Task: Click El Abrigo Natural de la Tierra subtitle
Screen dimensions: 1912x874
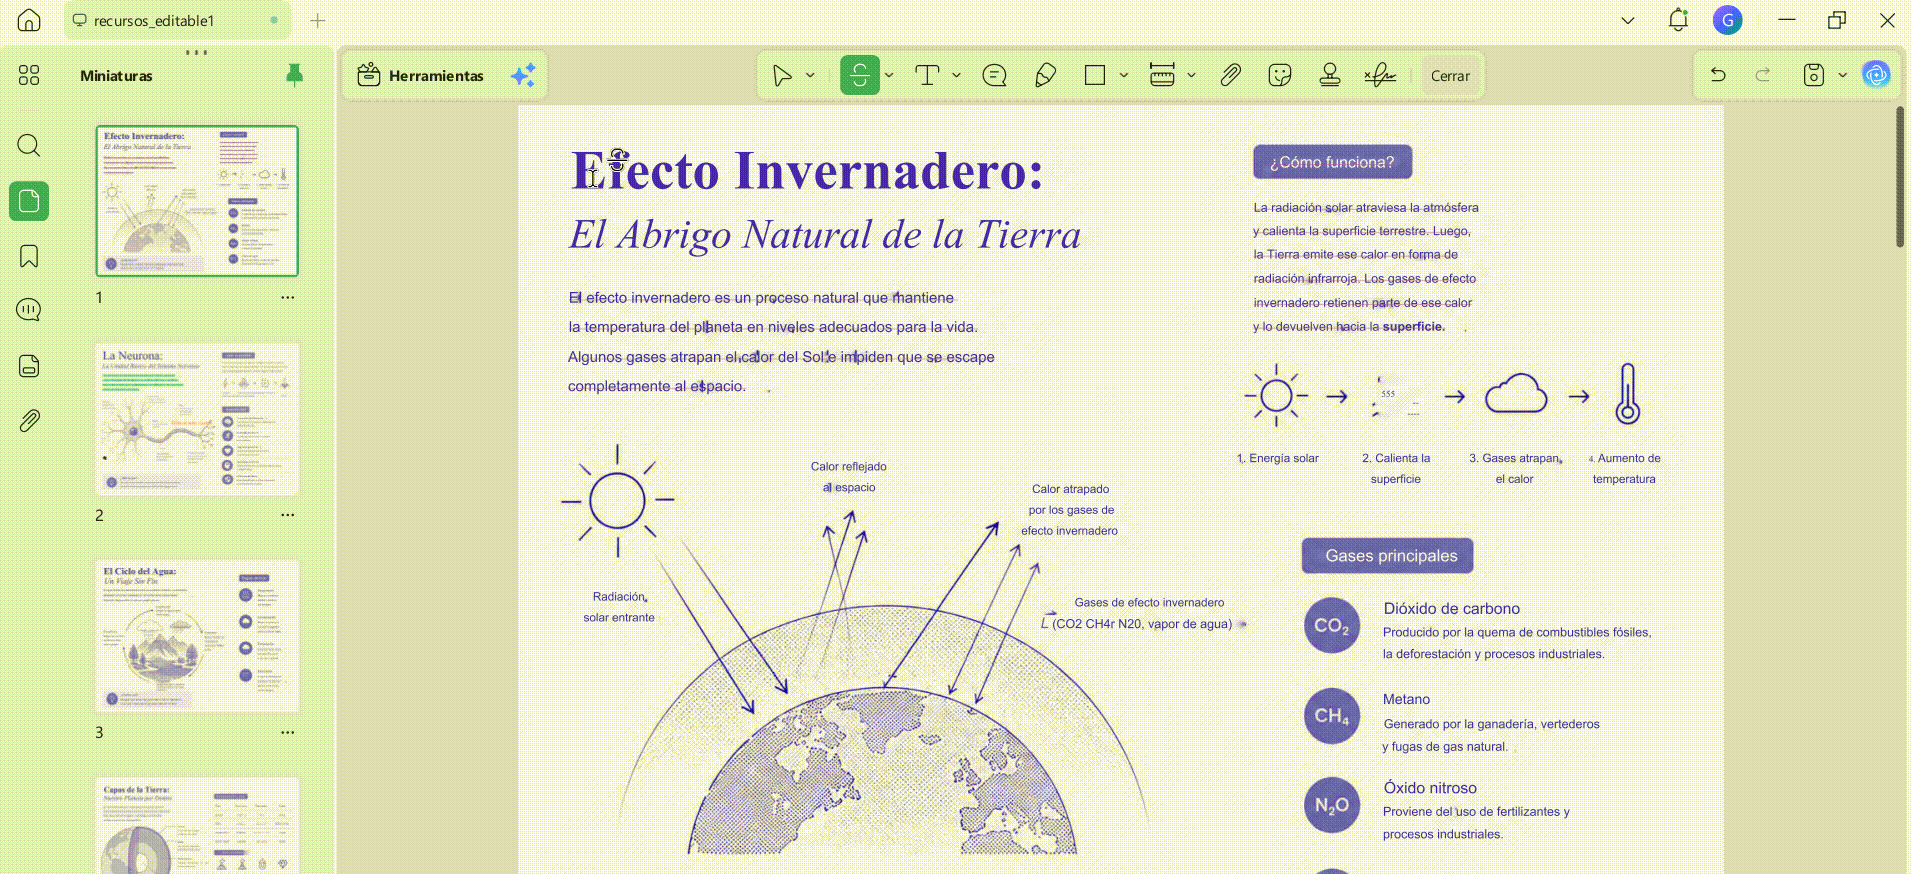Action: click(x=825, y=235)
